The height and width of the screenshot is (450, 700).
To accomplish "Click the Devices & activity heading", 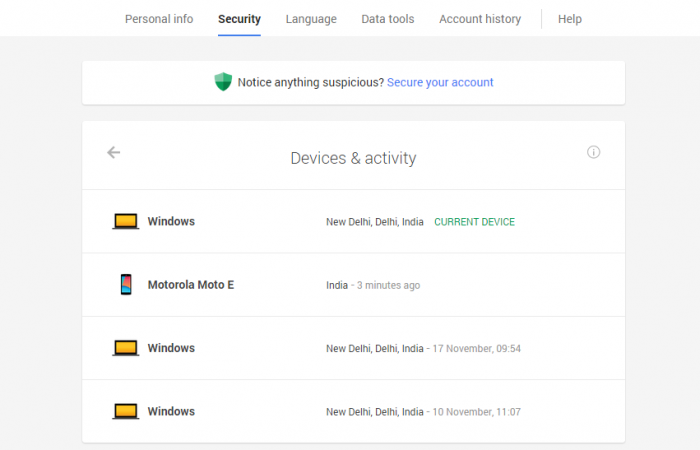I will [353, 158].
